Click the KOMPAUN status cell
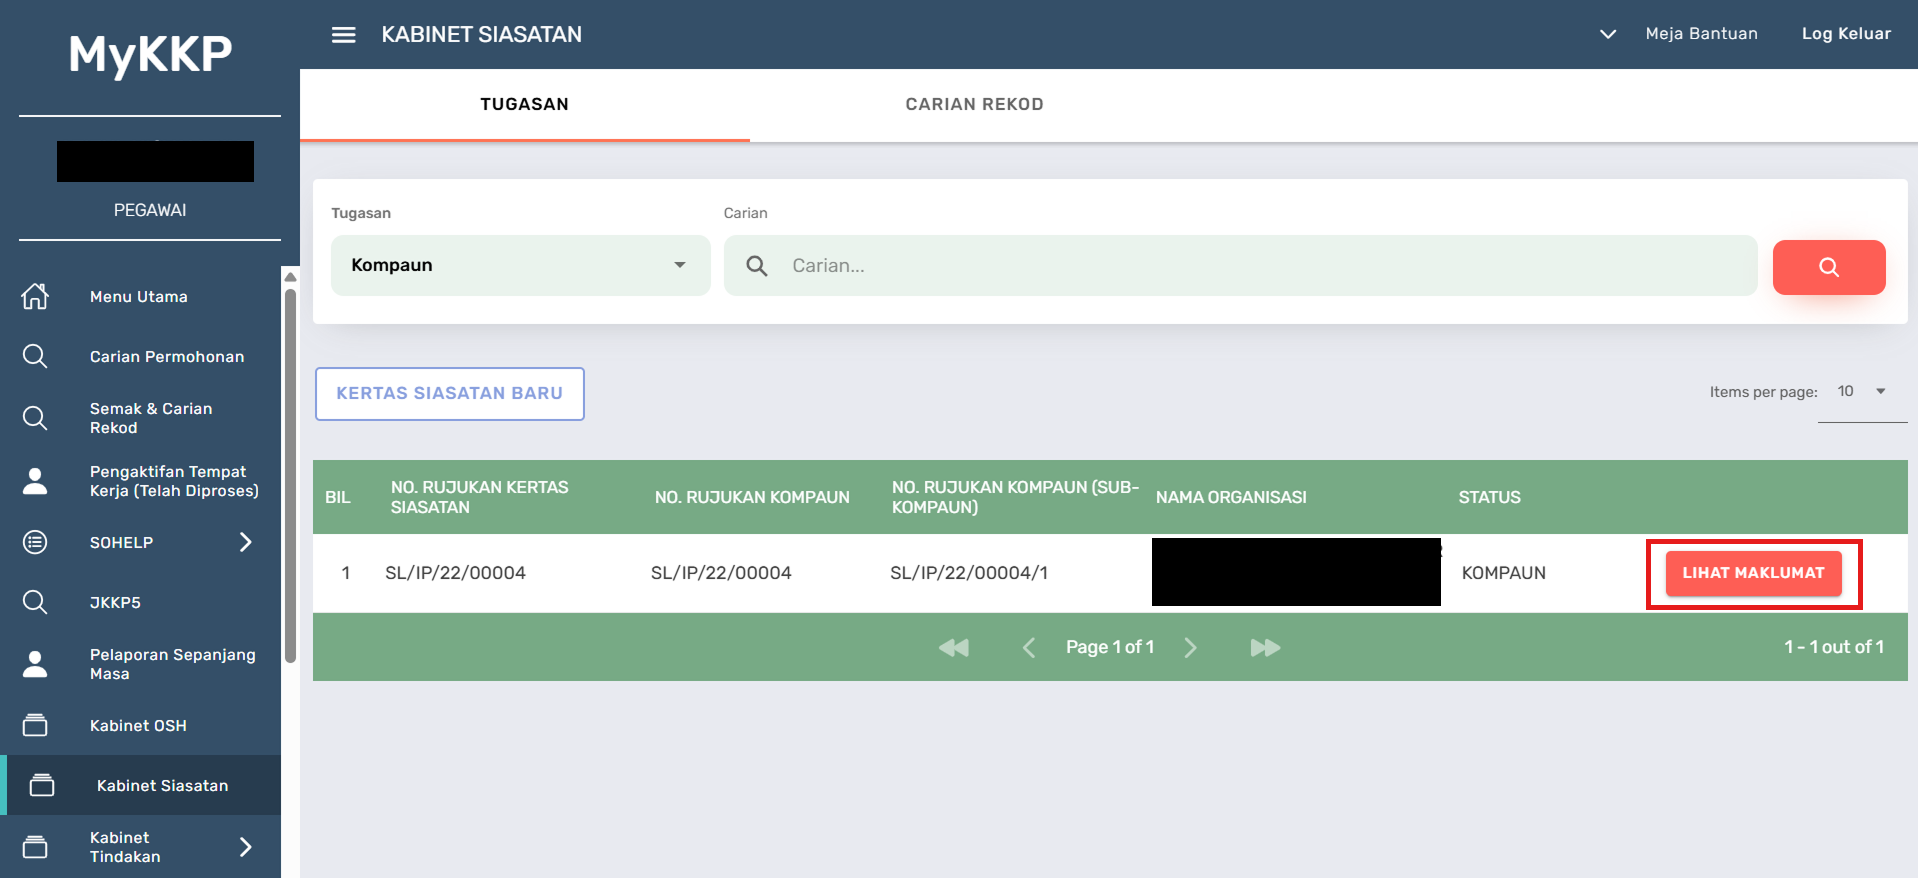 click(1504, 573)
